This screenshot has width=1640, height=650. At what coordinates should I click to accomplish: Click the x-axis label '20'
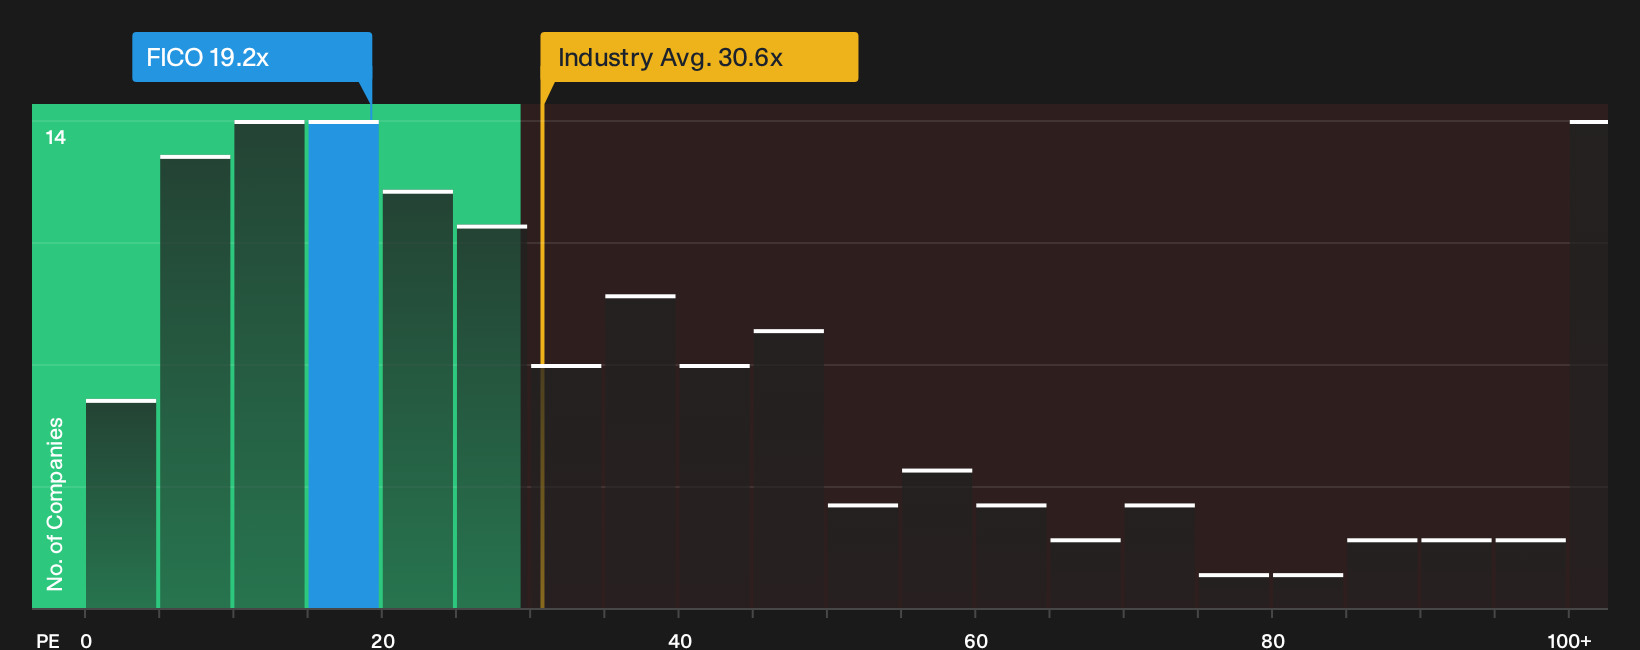[x=383, y=640]
